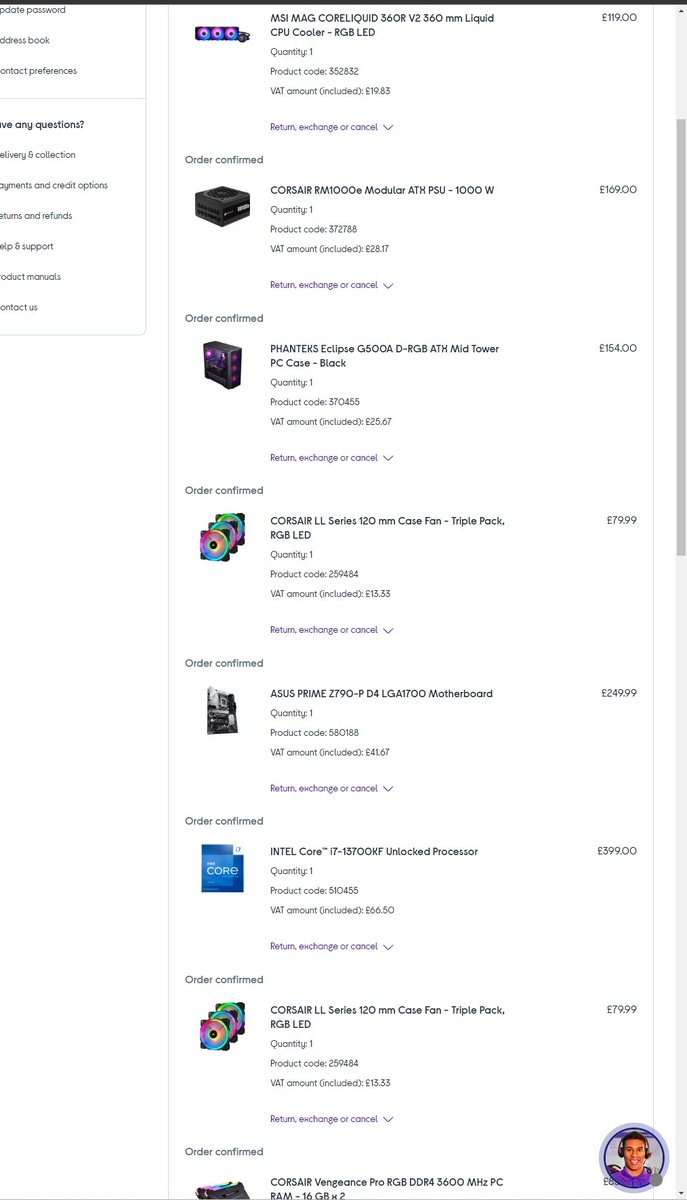Open Help & support sidebar link
Viewport: 687px width, 1200px height.
tap(26, 246)
